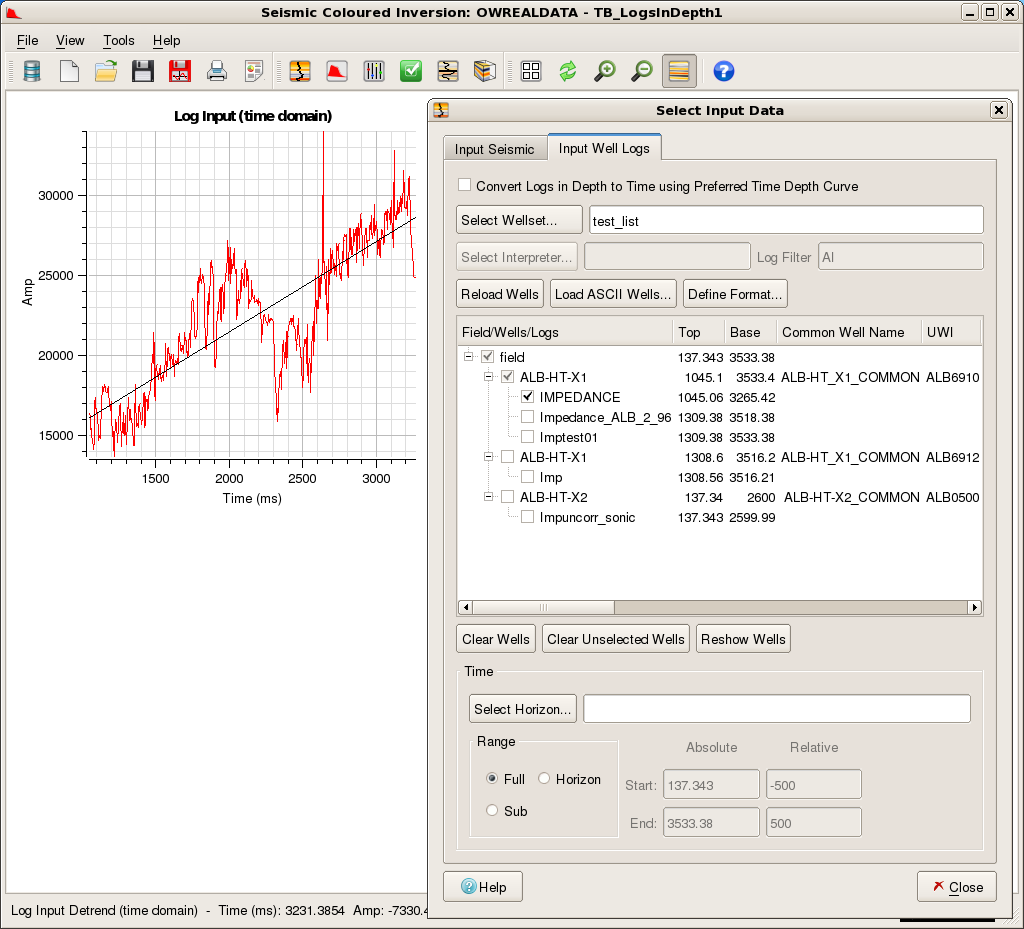Click the Top column header
Viewport: 1024px width, 929px height.
(x=698, y=332)
